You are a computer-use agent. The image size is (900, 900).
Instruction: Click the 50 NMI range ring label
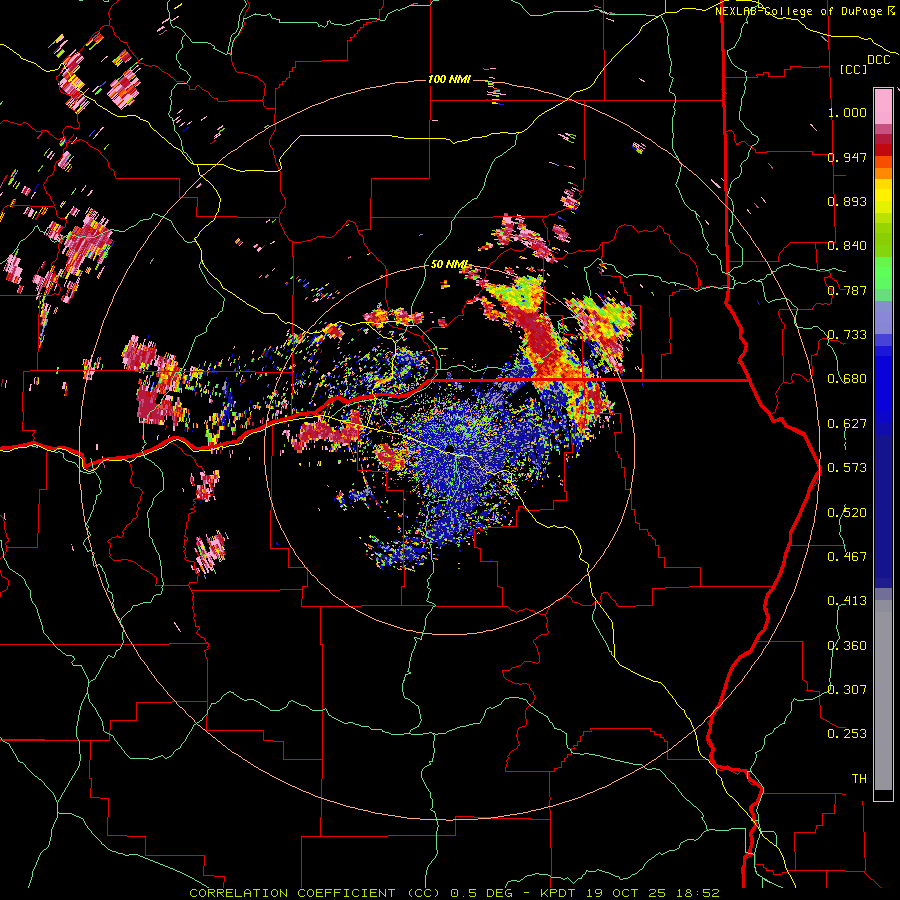click(449, 265)
